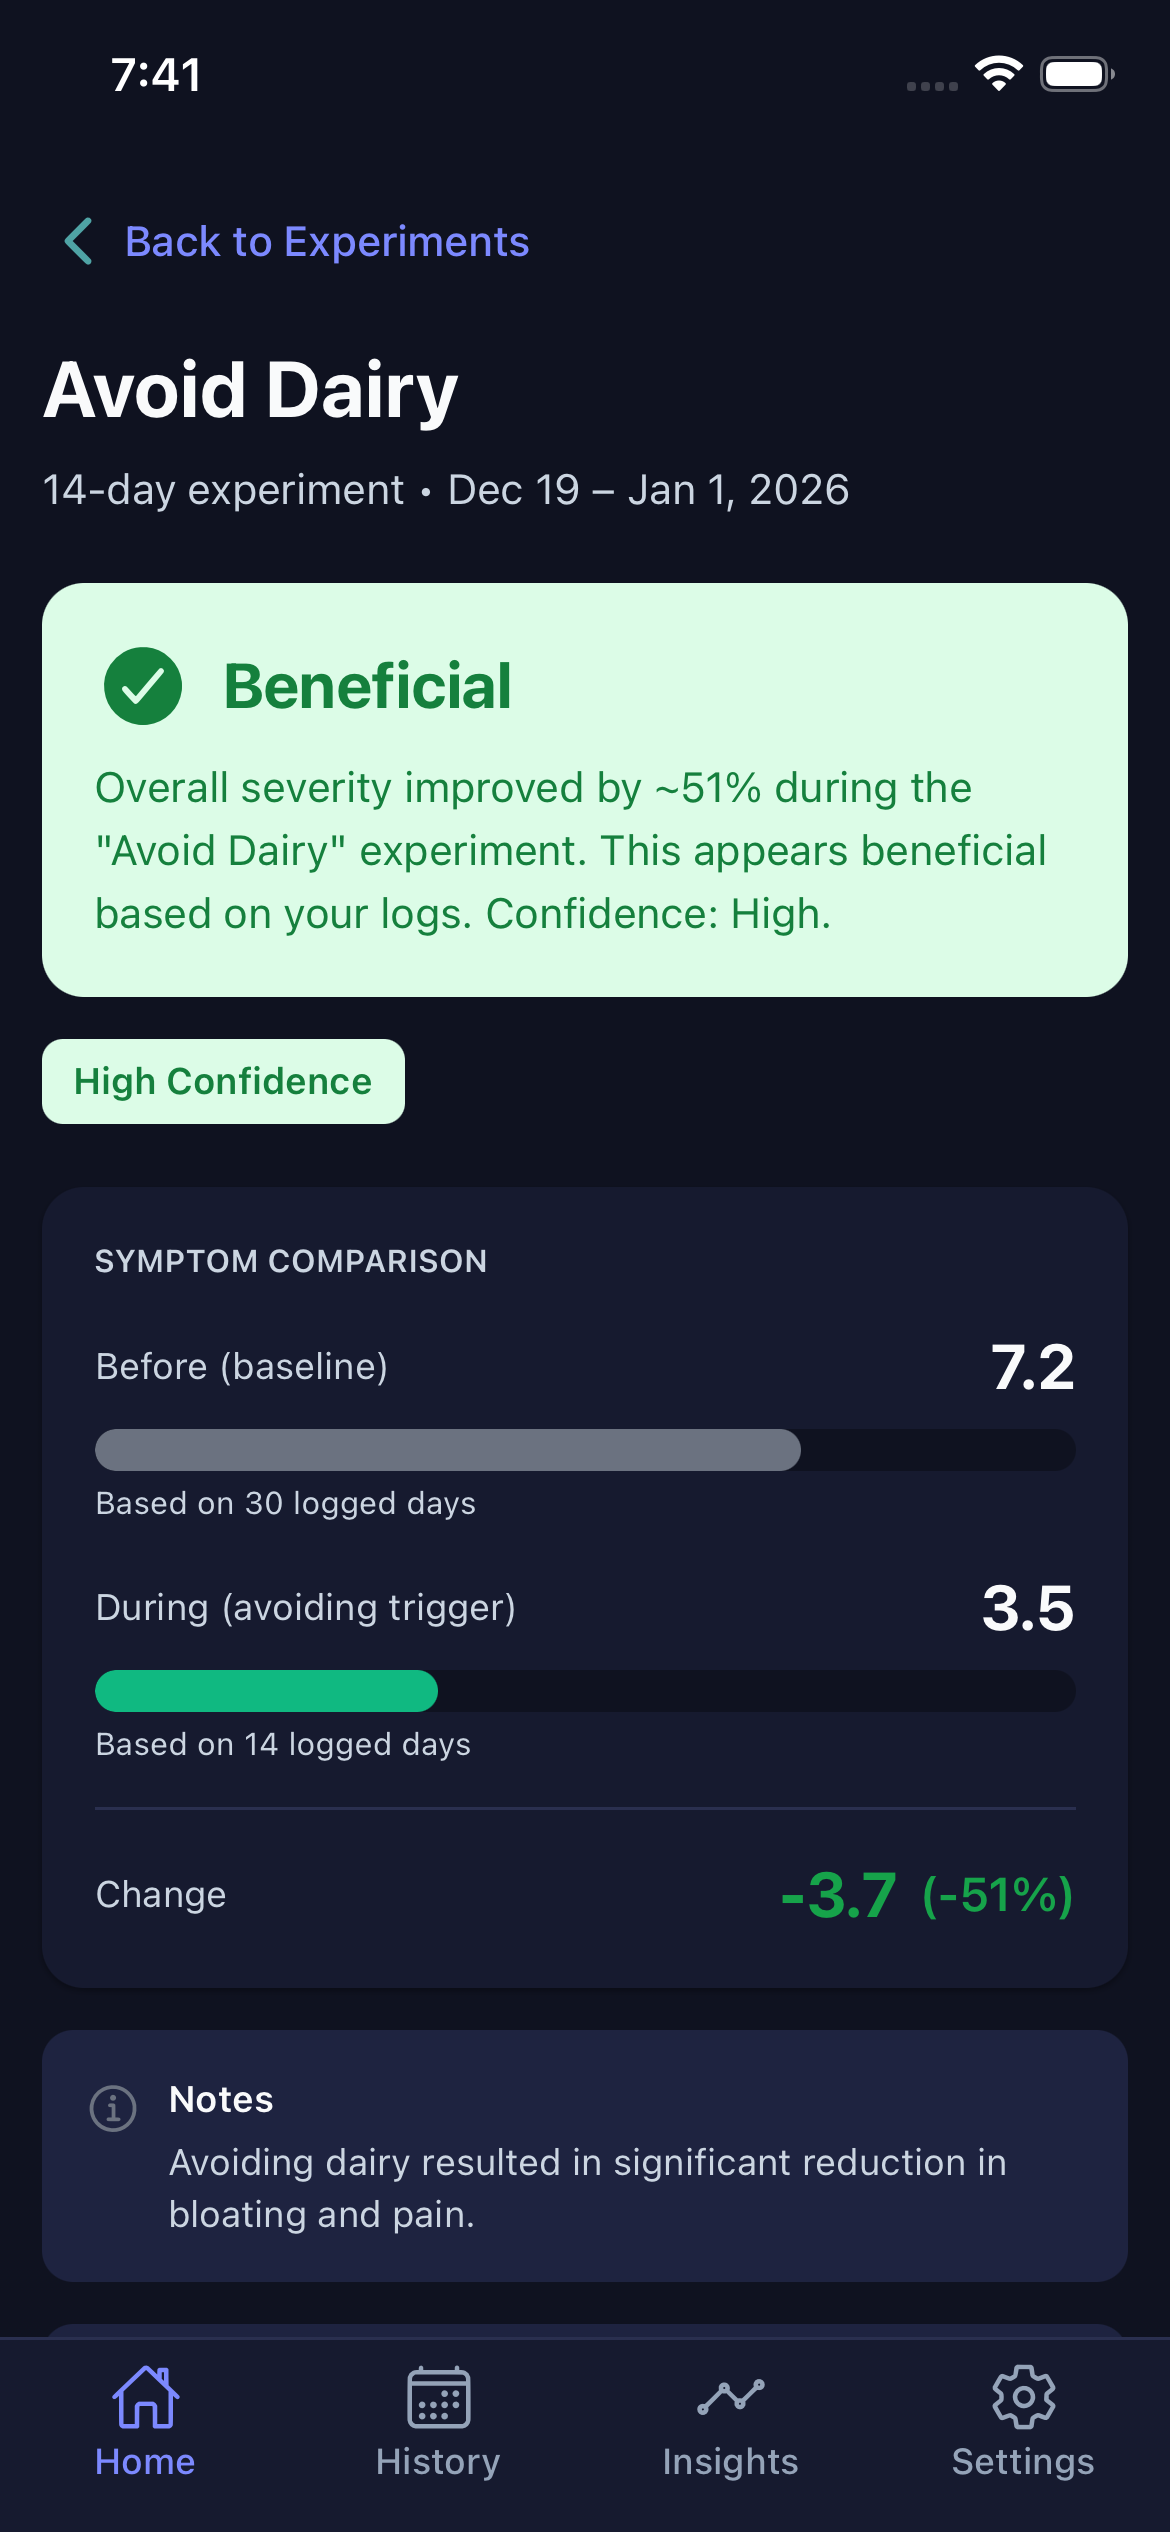Open the Settings tab label
This screenshot has height=2532, width=1170.
click(x=1023, y=2461)
